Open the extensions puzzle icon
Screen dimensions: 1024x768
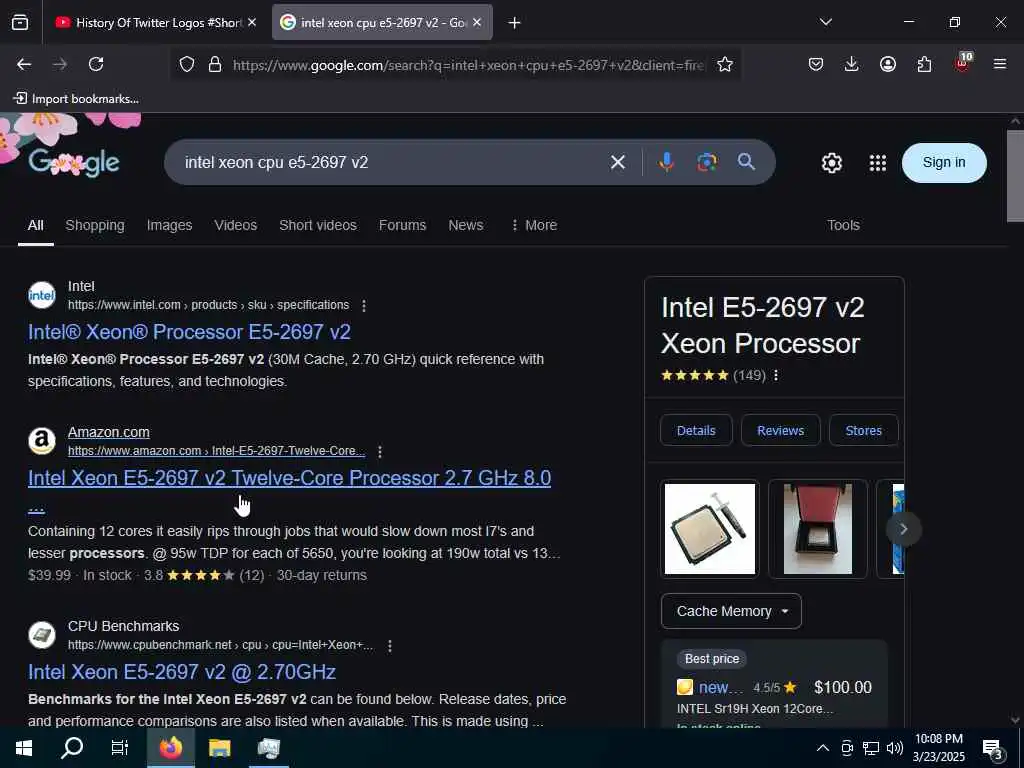924,64
